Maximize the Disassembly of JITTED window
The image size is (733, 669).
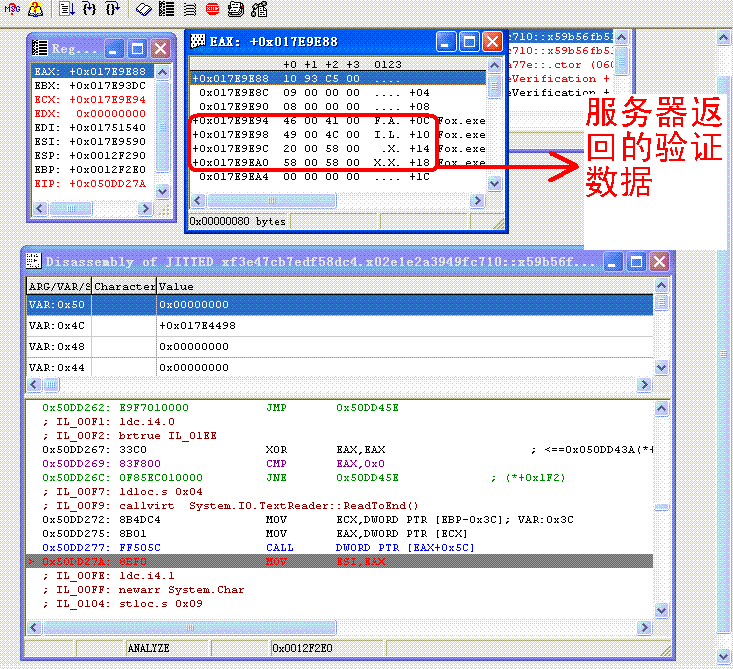635,262
